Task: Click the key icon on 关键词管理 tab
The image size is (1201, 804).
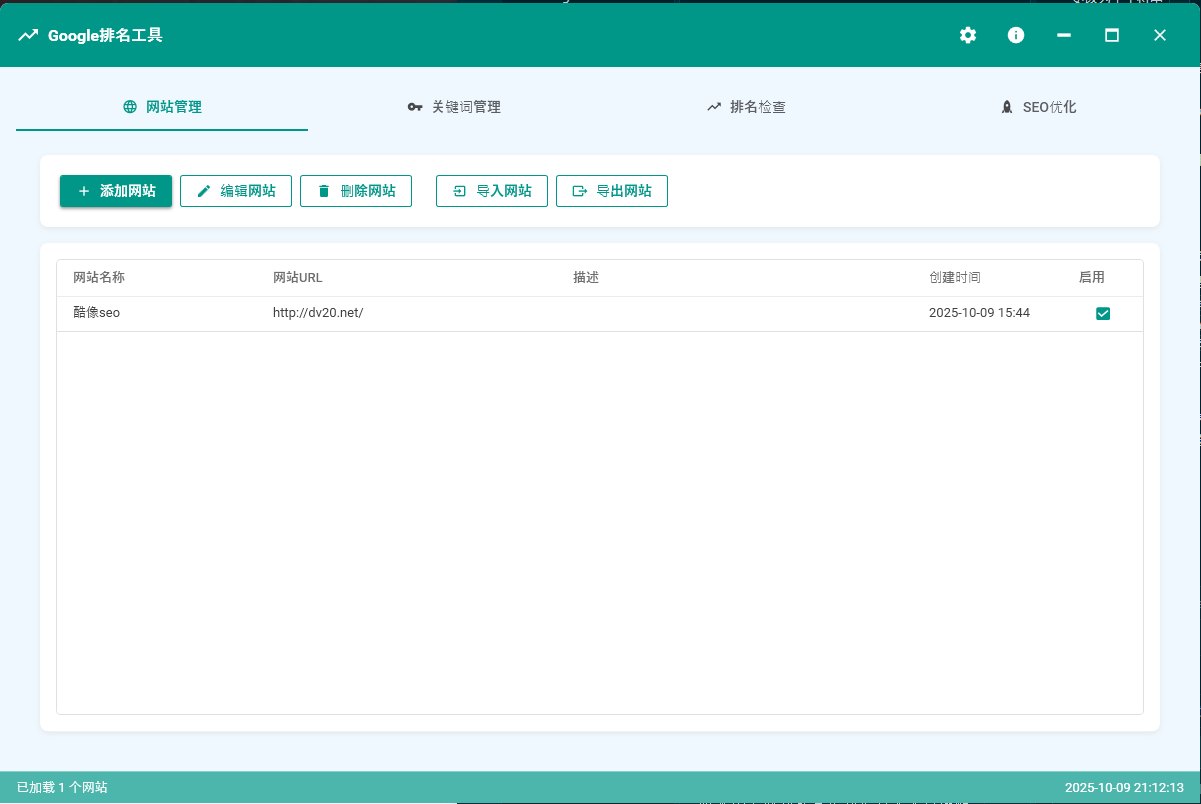Action: coord(415,107)
